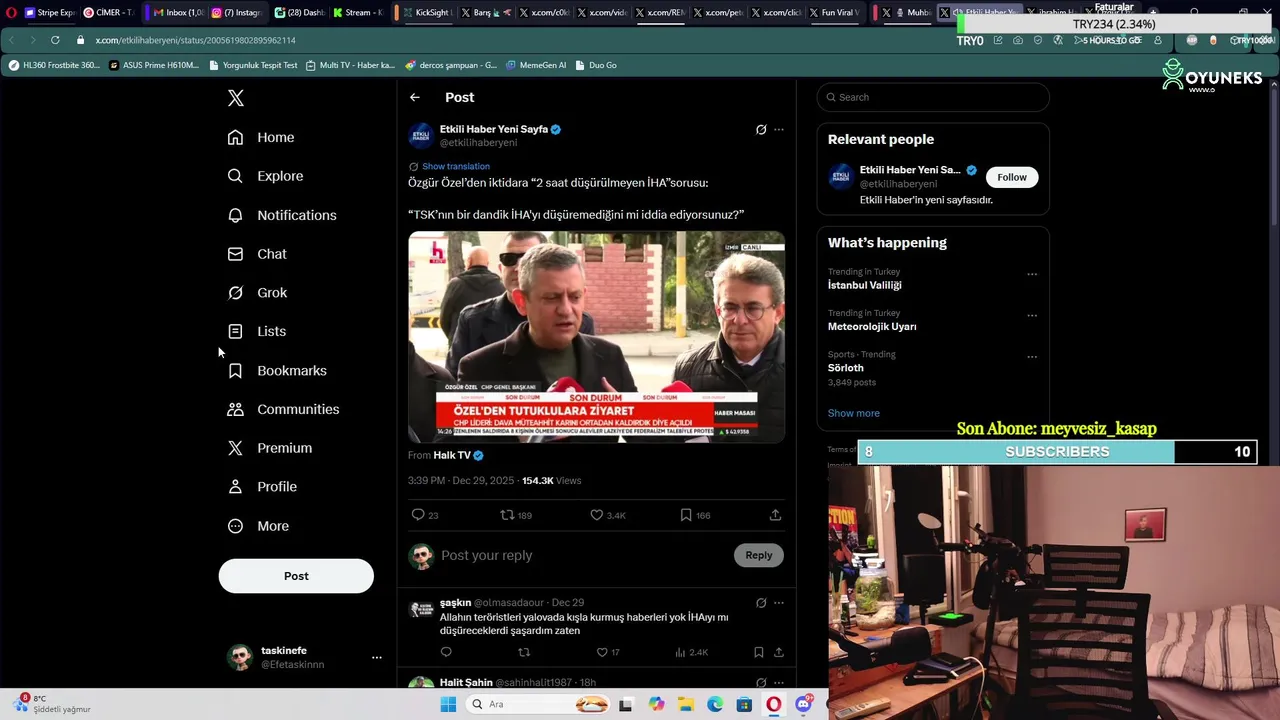This screenshot has width=1280, height=720.
Task: Switch to the KickSight tab
Action: click(x=428, y=12)
